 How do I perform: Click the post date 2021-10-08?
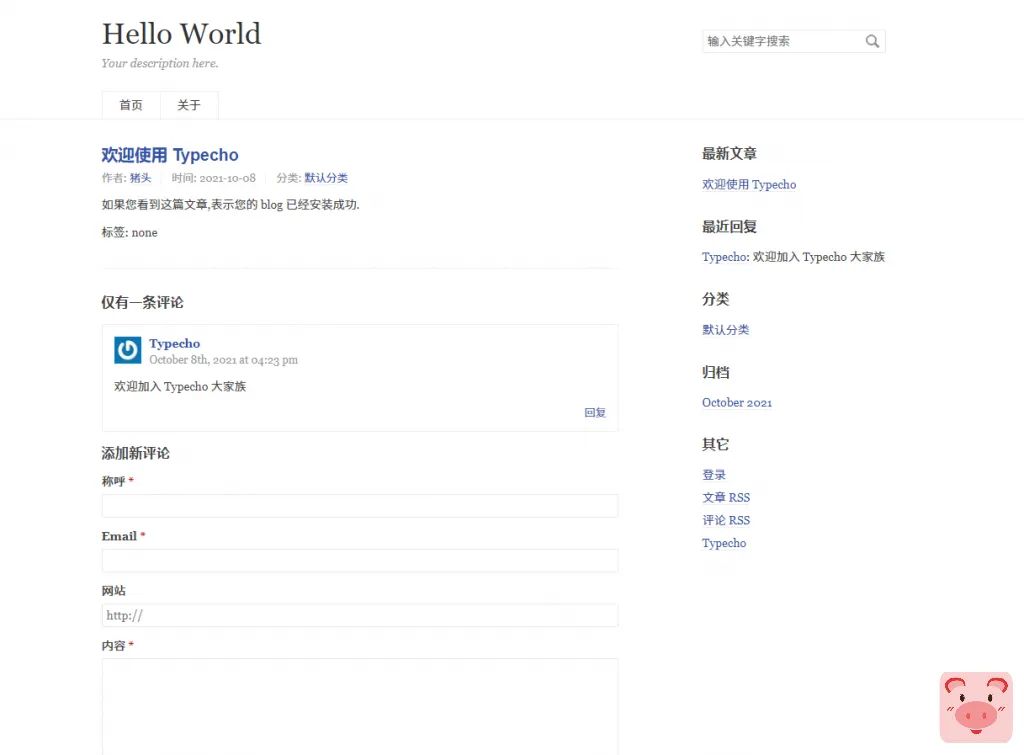coord(227,178)
